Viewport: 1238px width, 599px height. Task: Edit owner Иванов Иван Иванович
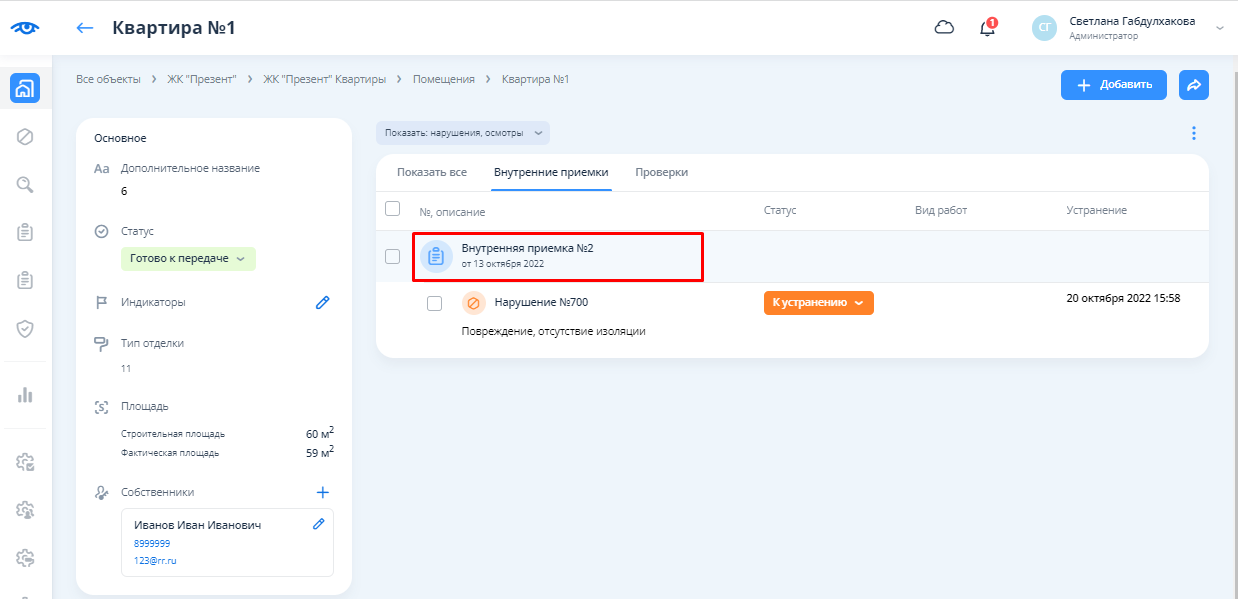(319, 524)
